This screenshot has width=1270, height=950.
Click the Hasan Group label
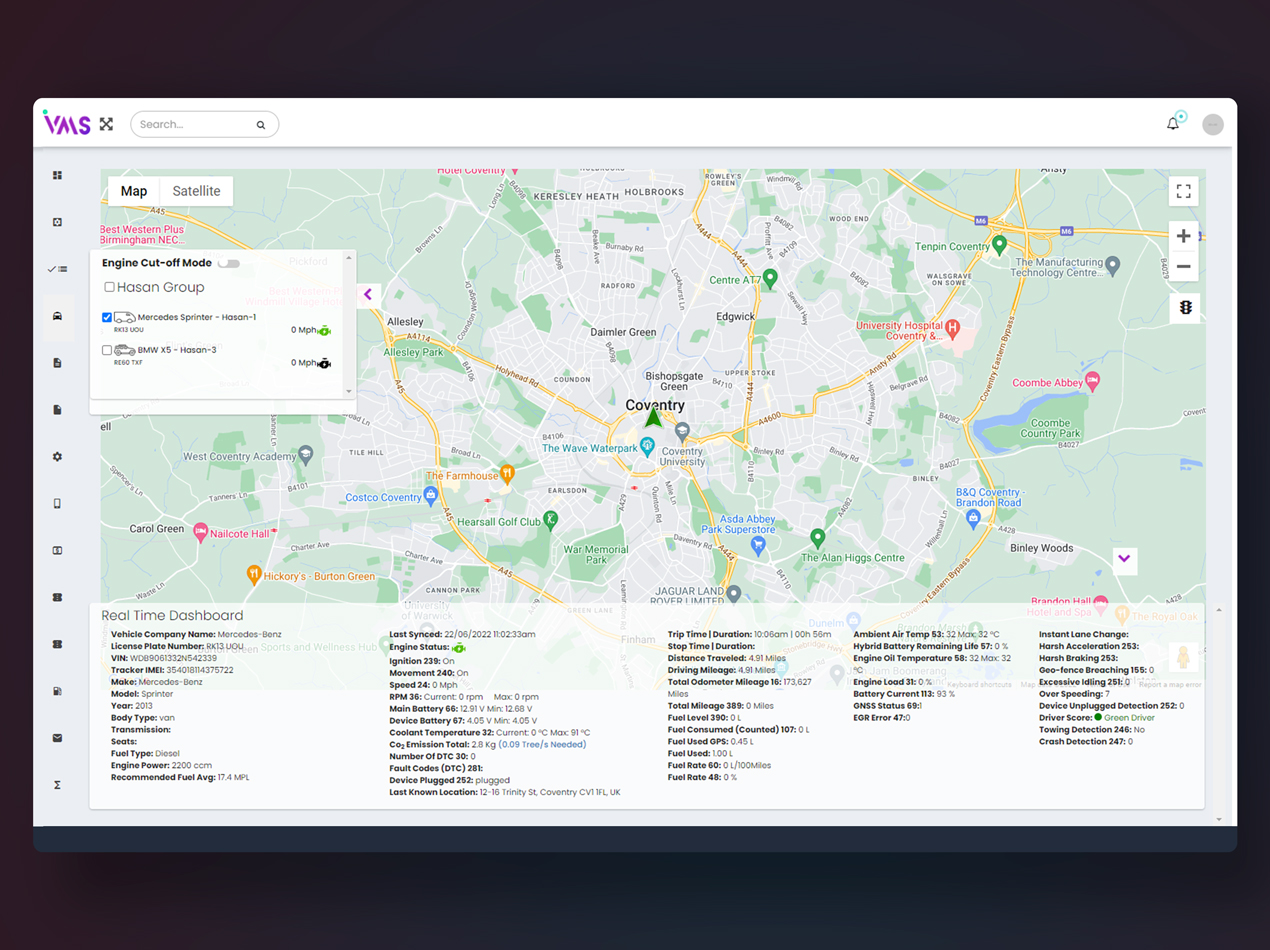point(160,287)
